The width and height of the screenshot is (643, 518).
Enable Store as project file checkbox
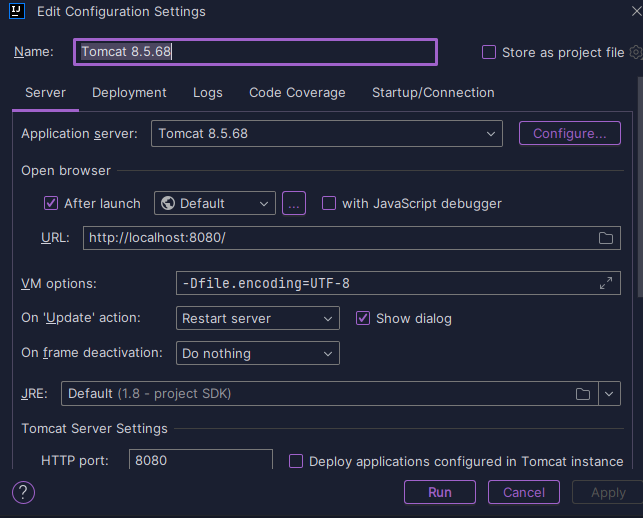pos(489,52)
